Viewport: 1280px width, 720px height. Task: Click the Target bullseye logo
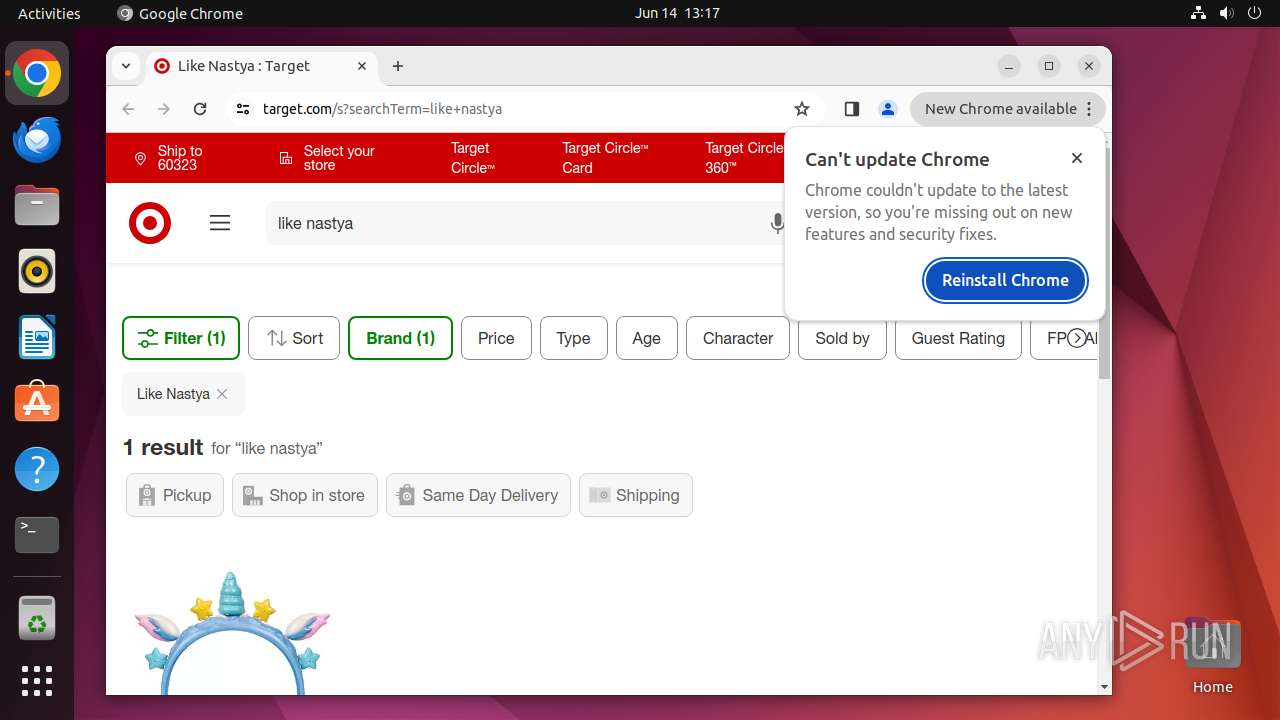150,223
